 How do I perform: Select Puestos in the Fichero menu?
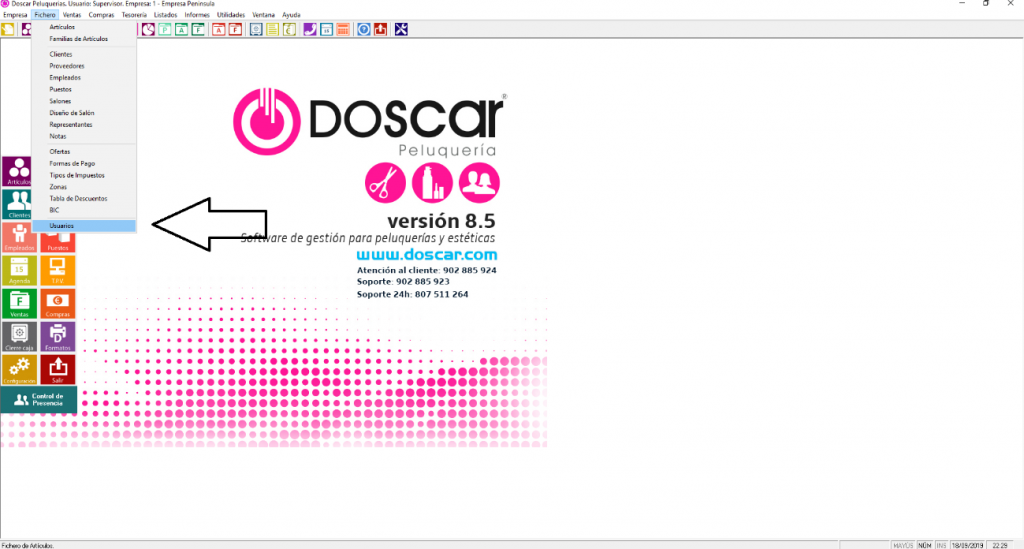coord(84,89)
